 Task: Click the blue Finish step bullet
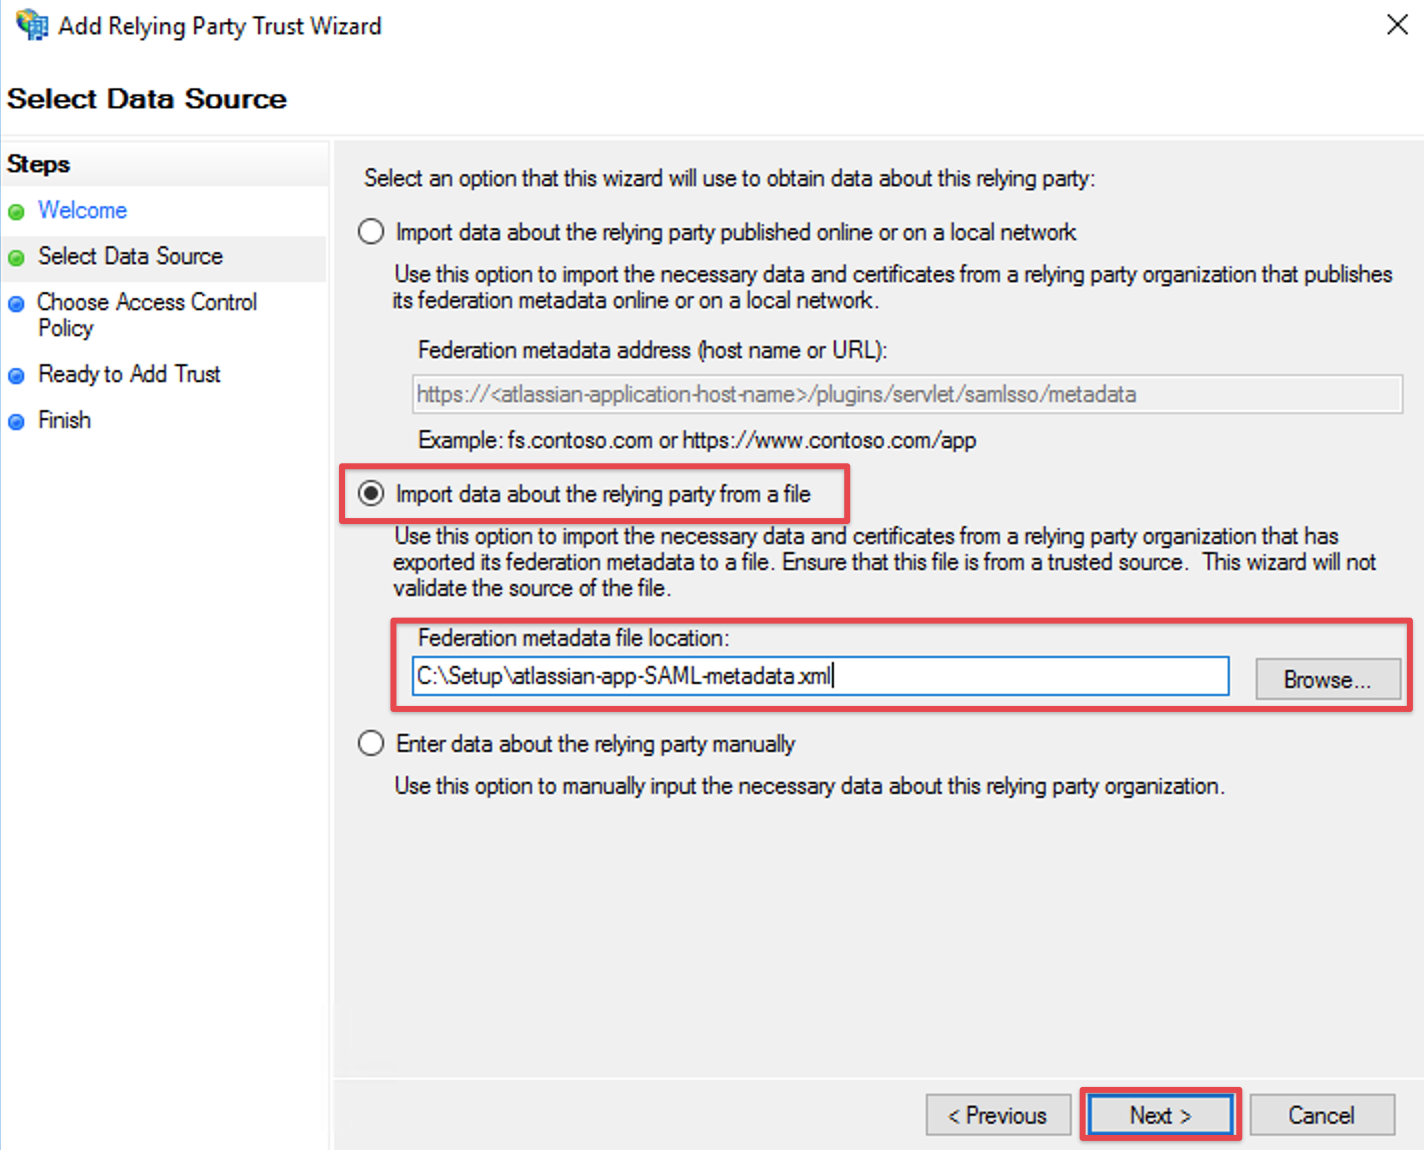[16, 422]
